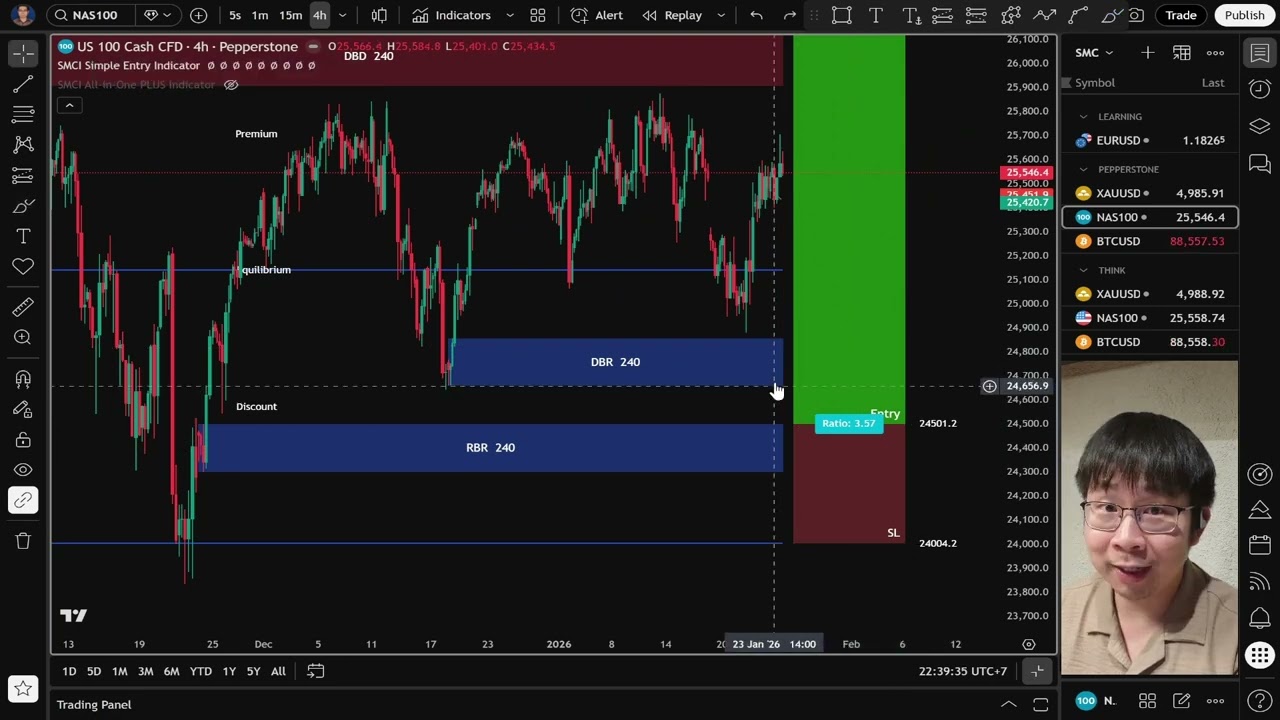Toggle visibility of SMCI All-In-One PLUS Indicator
1280x720 pixels.
coord(231,85)
